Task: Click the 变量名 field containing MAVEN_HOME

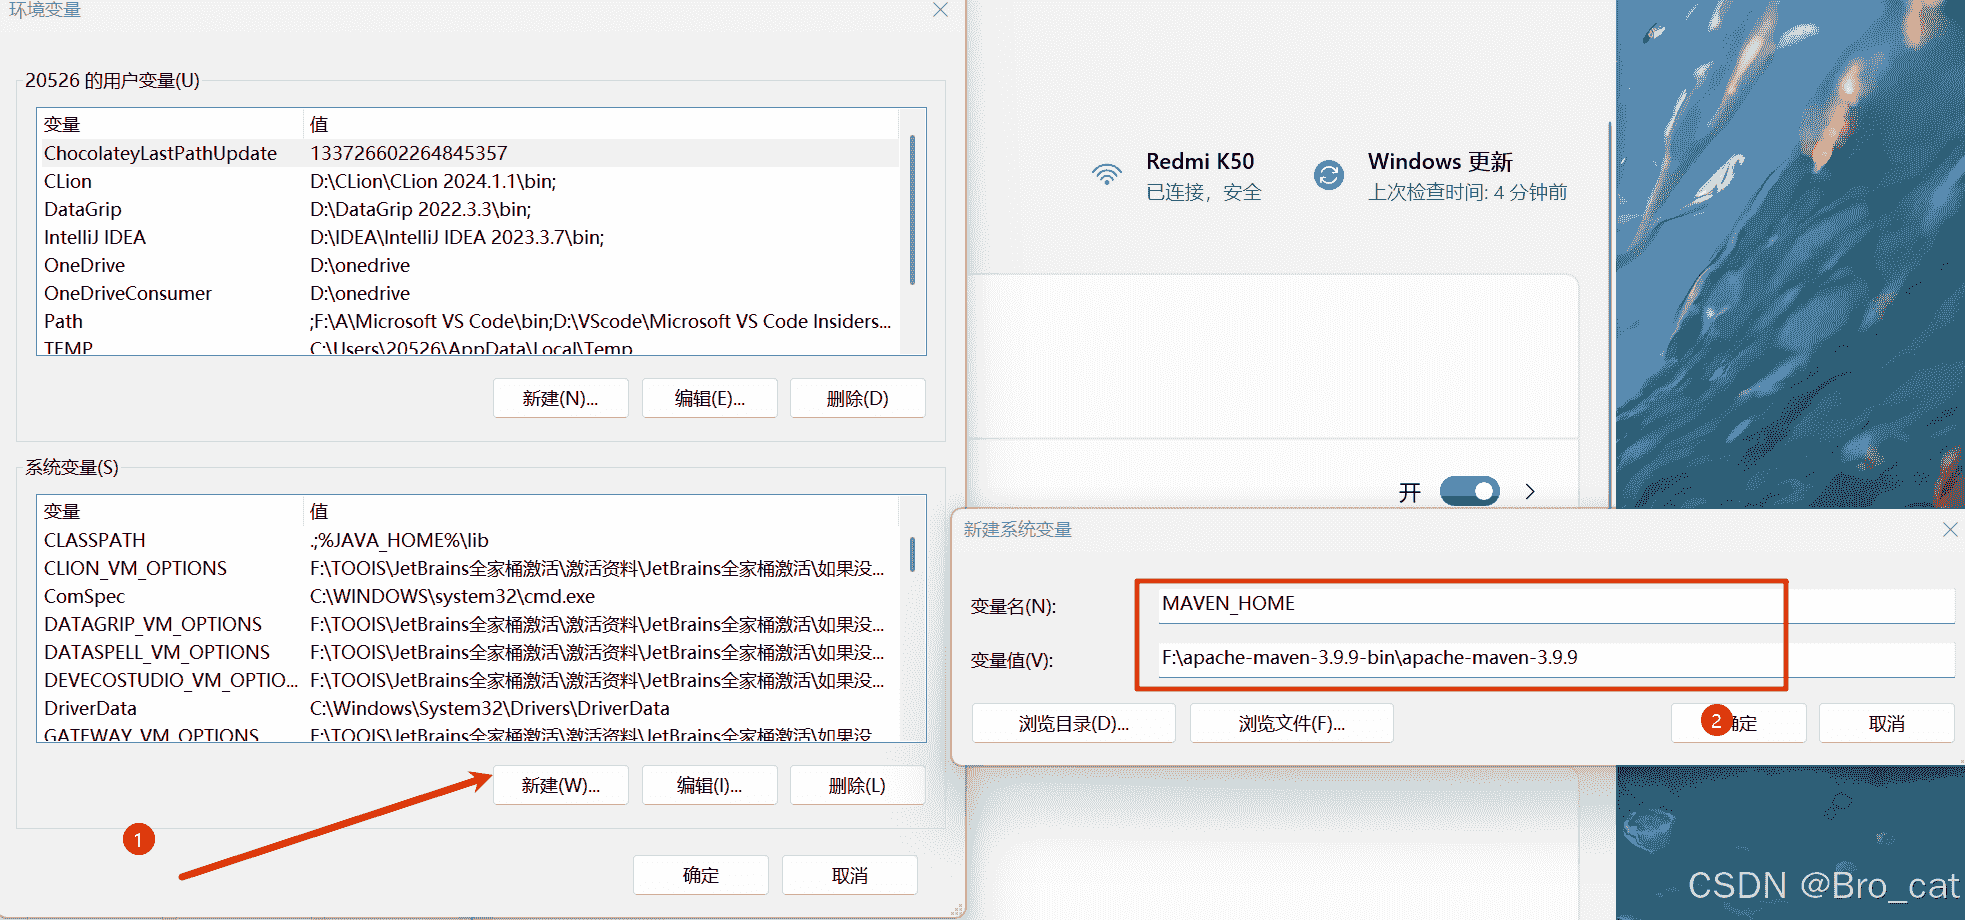Action: coord(1556,604)
